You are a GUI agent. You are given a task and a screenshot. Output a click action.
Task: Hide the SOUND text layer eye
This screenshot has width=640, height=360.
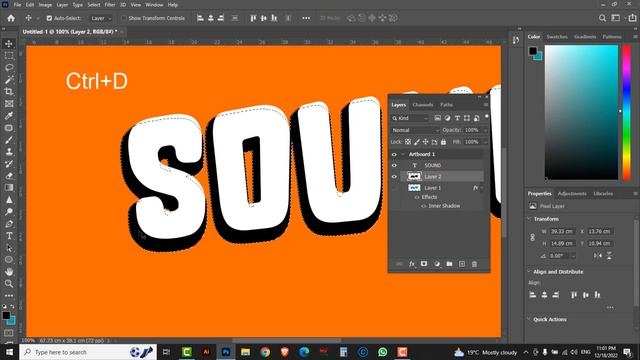[394, 165]
